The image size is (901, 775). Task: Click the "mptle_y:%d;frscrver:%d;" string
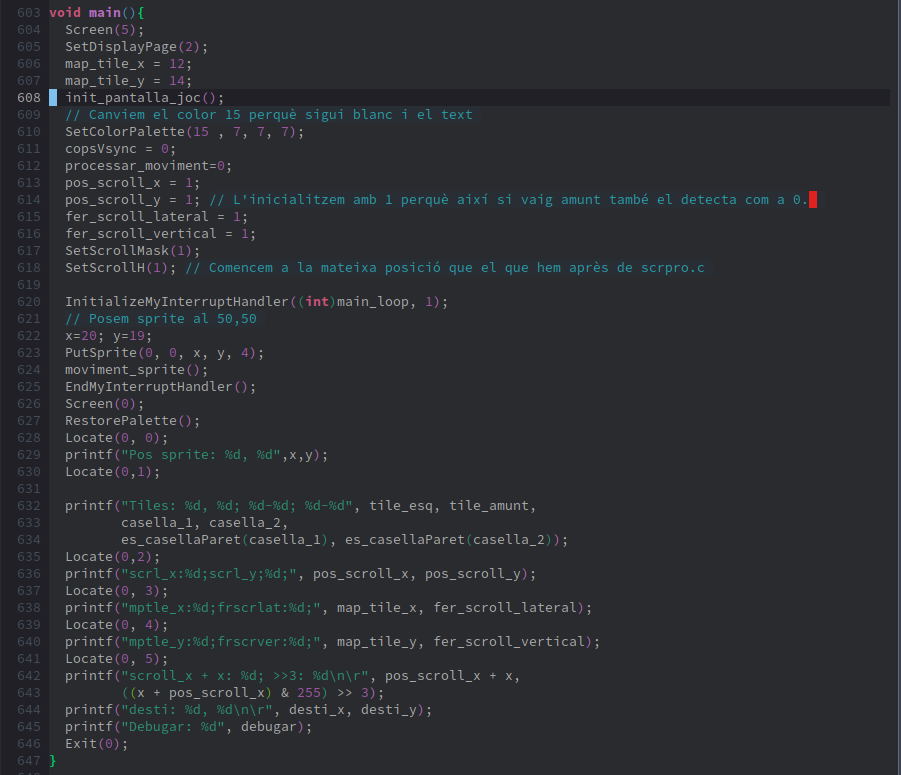[x=220, y=642]
